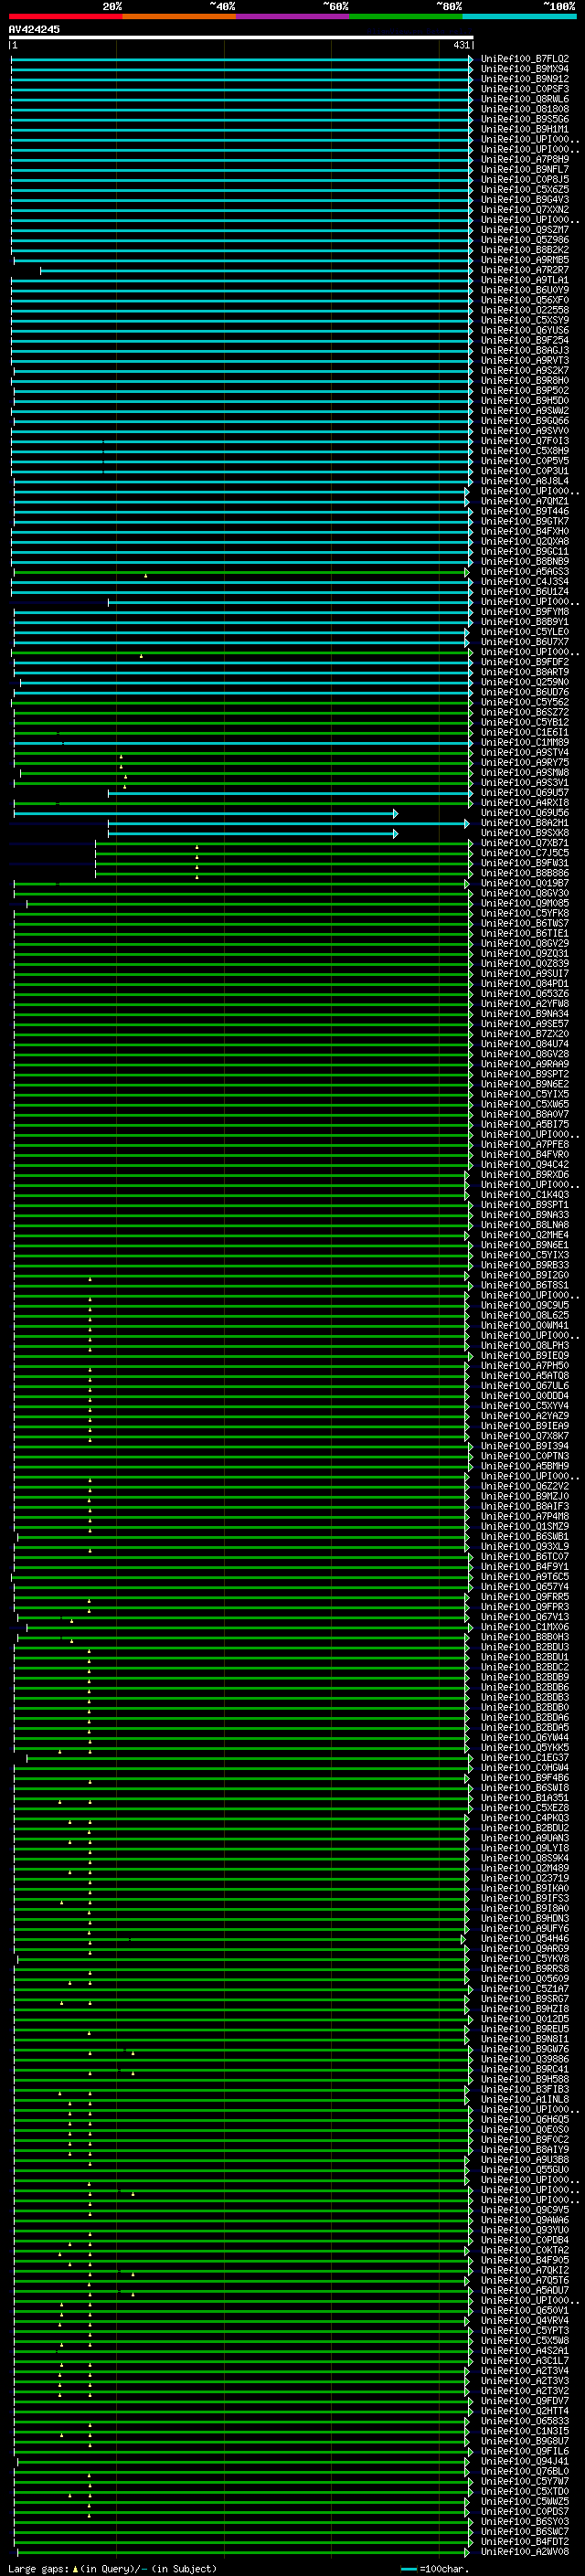Select the UniRef100_Q2MHE4 hit
Image resolution: width=585 pixels, height=2576 pixels.
coord(525,1236)
